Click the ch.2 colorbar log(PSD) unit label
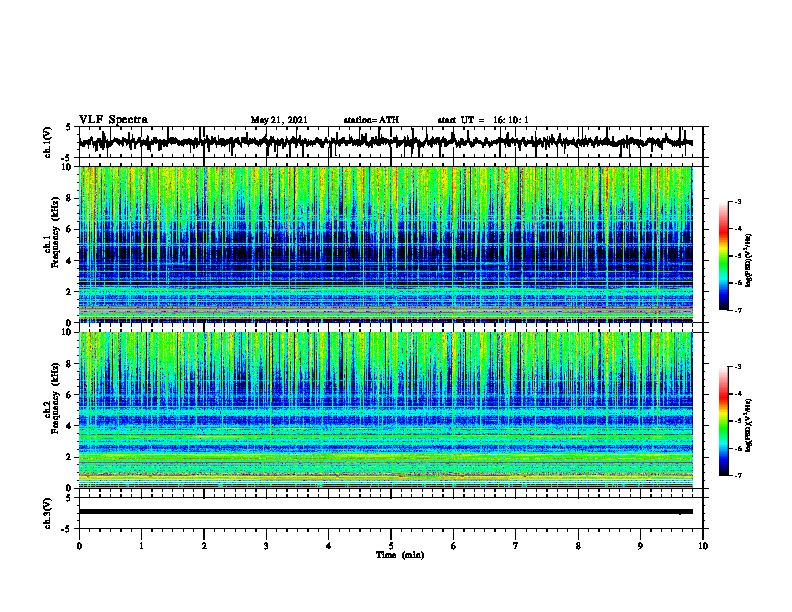792x612 pixels. [x=749, y=425]
